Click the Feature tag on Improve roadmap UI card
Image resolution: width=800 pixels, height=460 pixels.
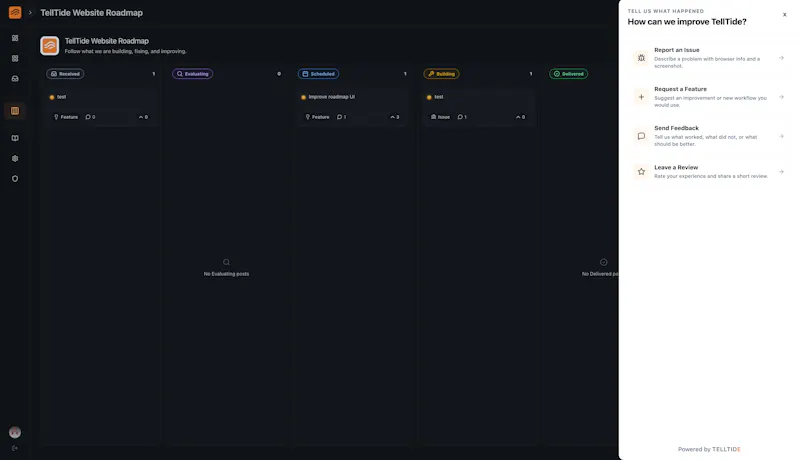click(317, 117)
